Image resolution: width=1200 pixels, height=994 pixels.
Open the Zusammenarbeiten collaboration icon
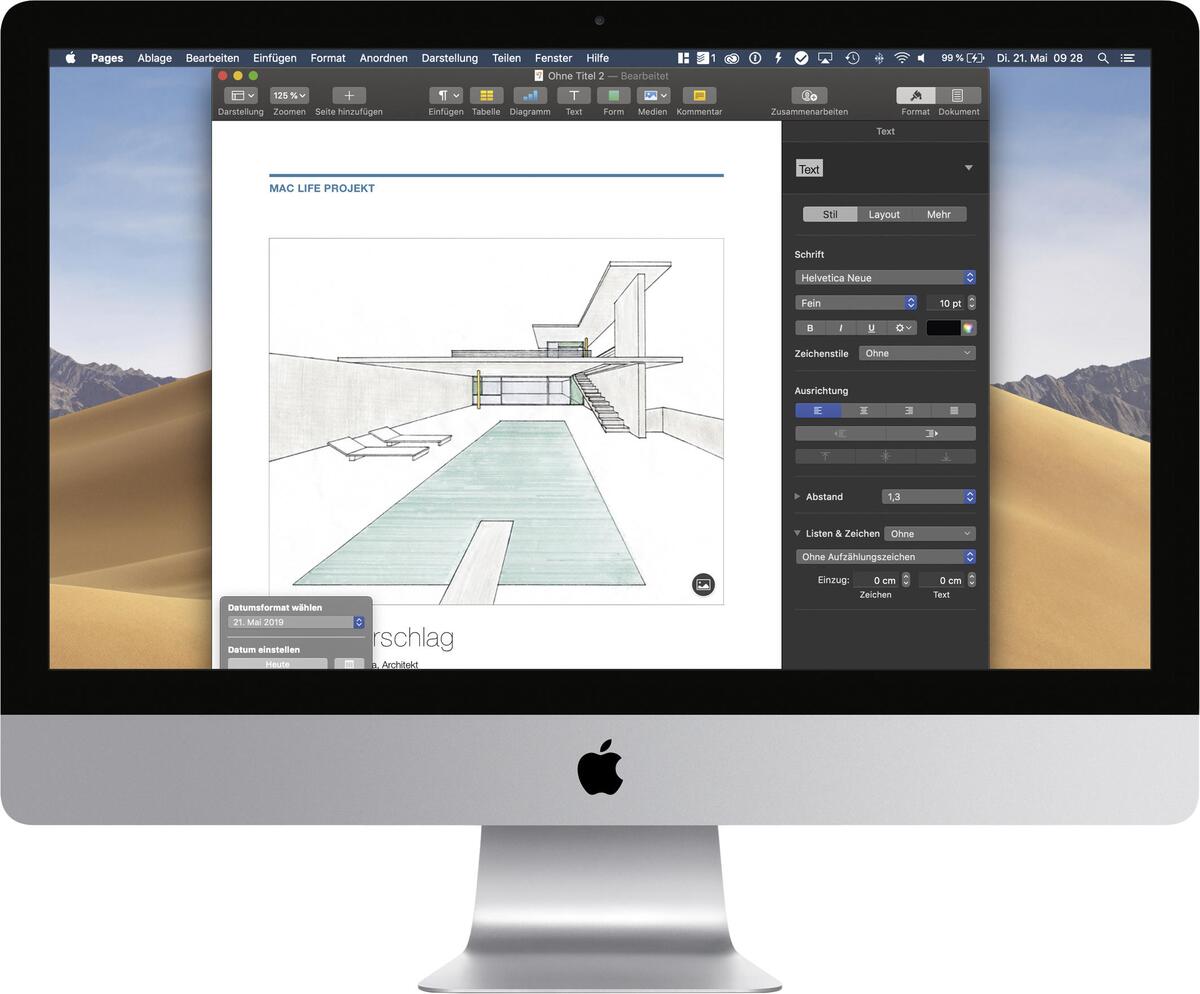click(x=809, y=96)
